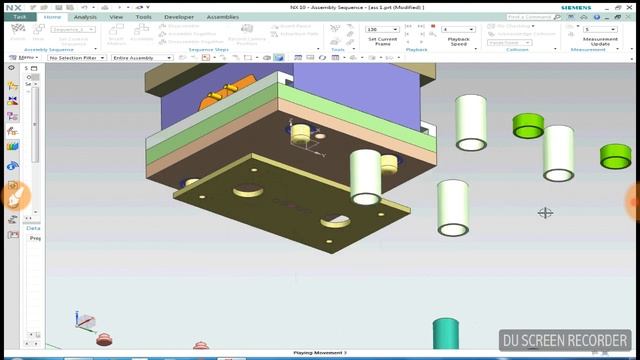Click the New sequence icon
This screenshot has width=640, height=360.
coord(38,29)
